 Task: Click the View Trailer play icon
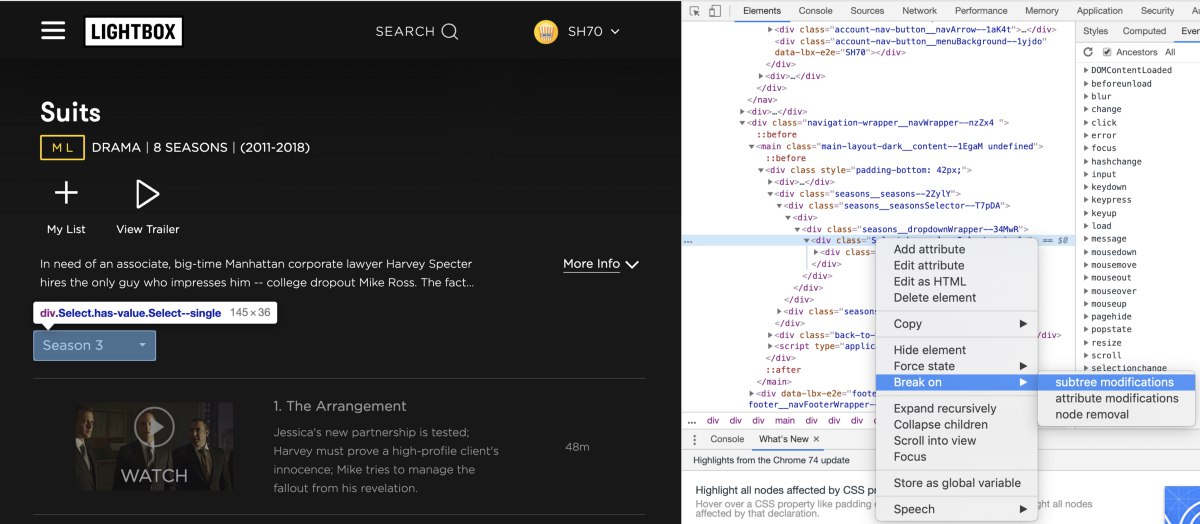pyautogui.click(x=148, y=194)
